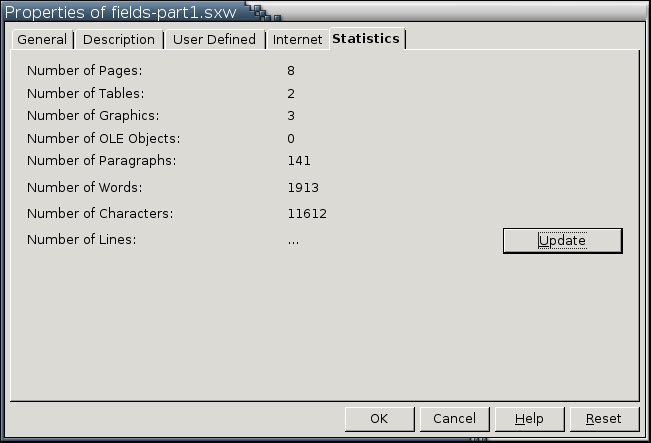Click the ellipsis value for Number of Lines

(293, 240)
